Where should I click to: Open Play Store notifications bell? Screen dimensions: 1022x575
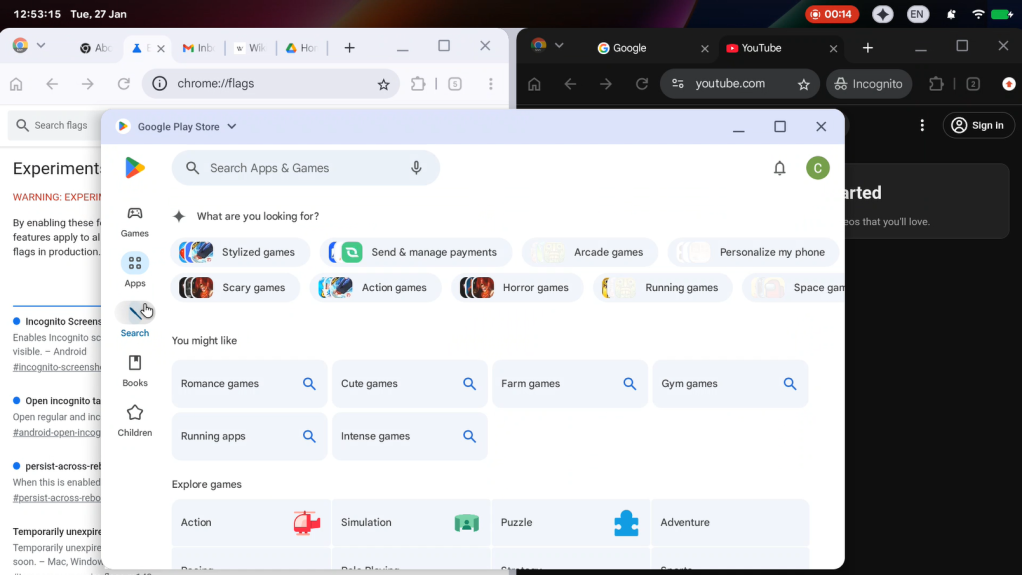coord(780,168)
